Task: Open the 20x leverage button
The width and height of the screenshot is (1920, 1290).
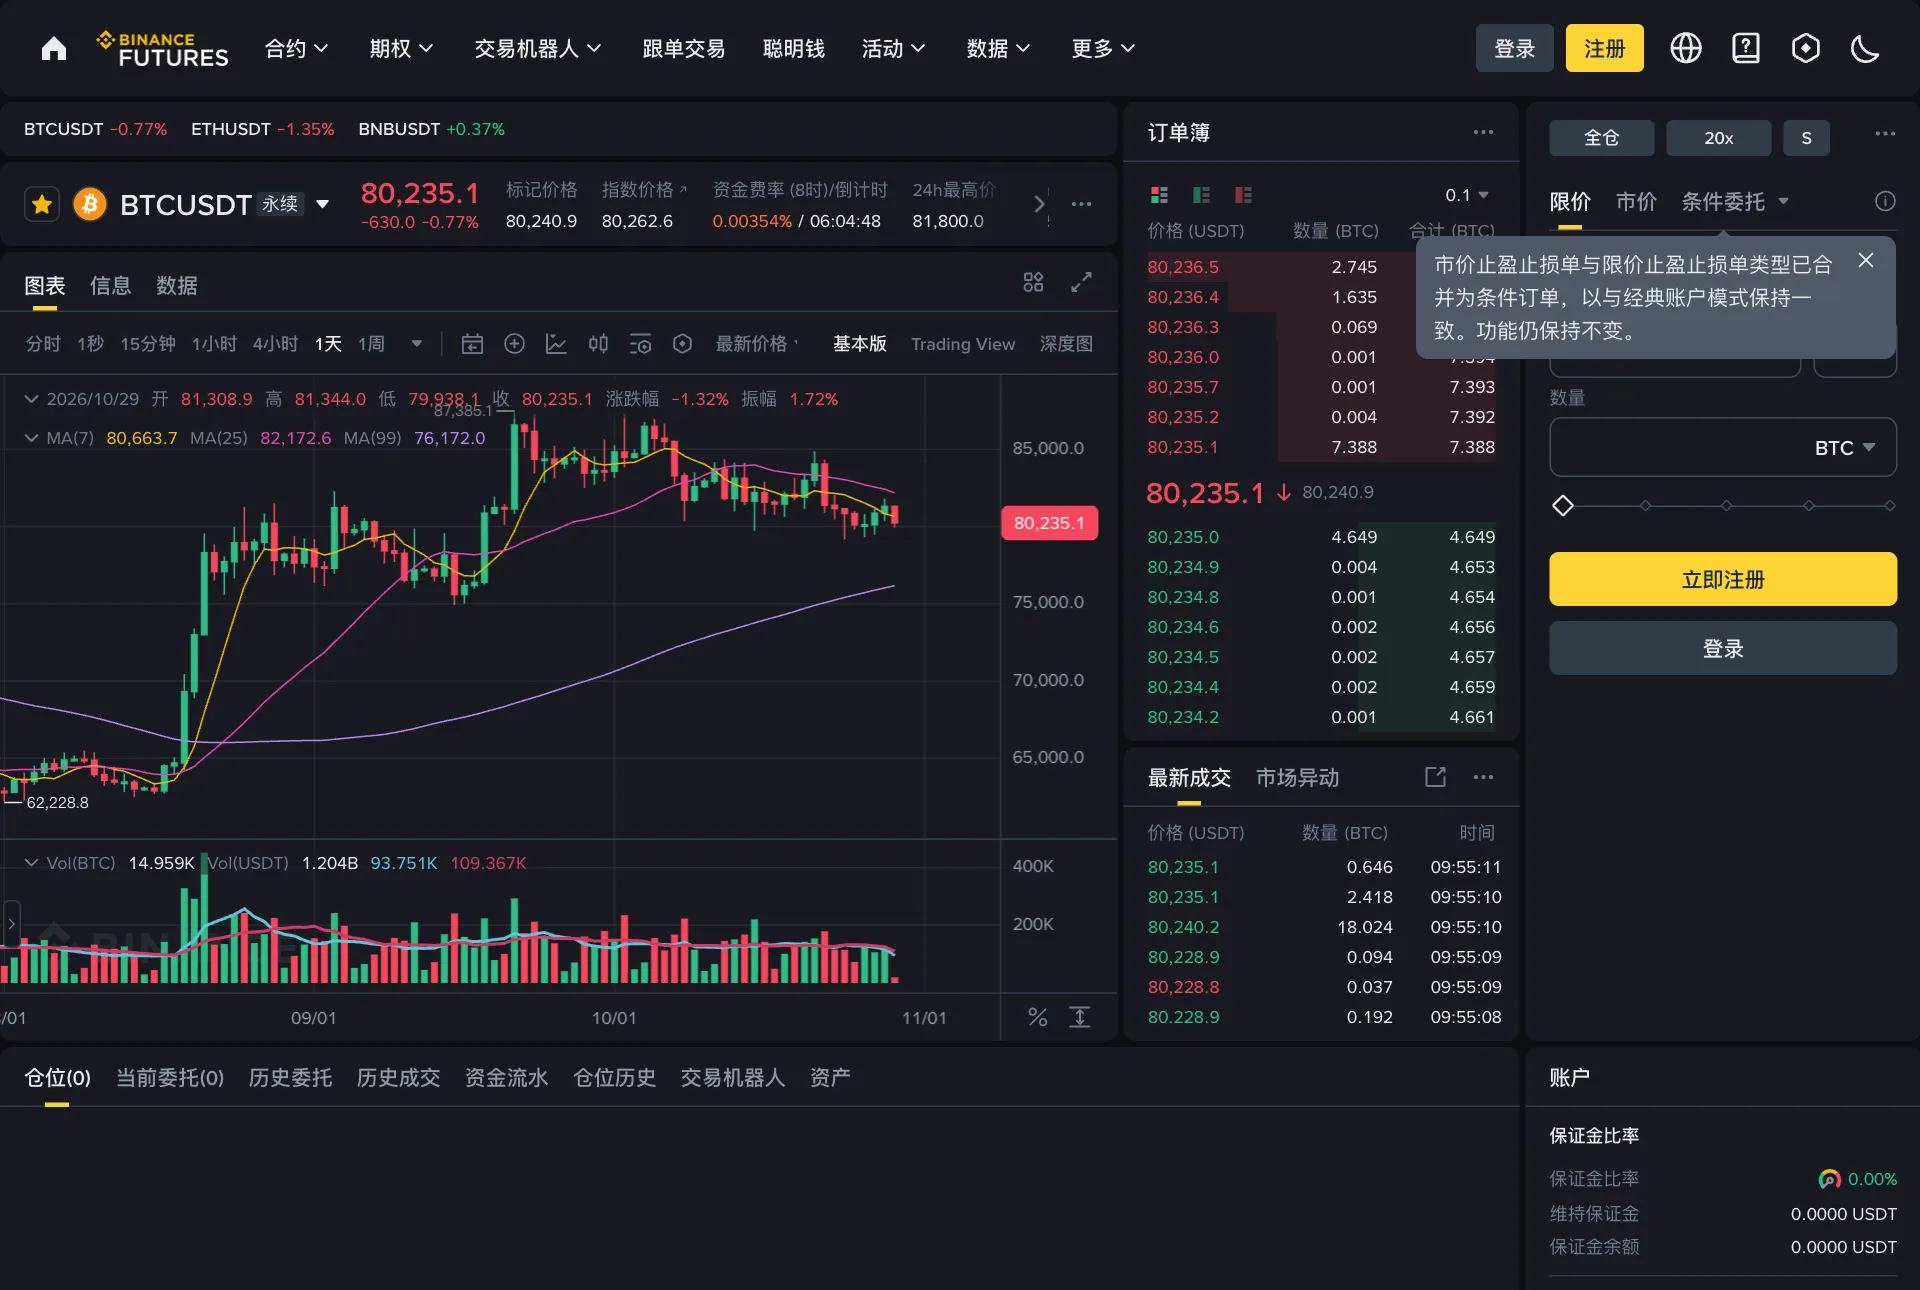Action: 1718,138
